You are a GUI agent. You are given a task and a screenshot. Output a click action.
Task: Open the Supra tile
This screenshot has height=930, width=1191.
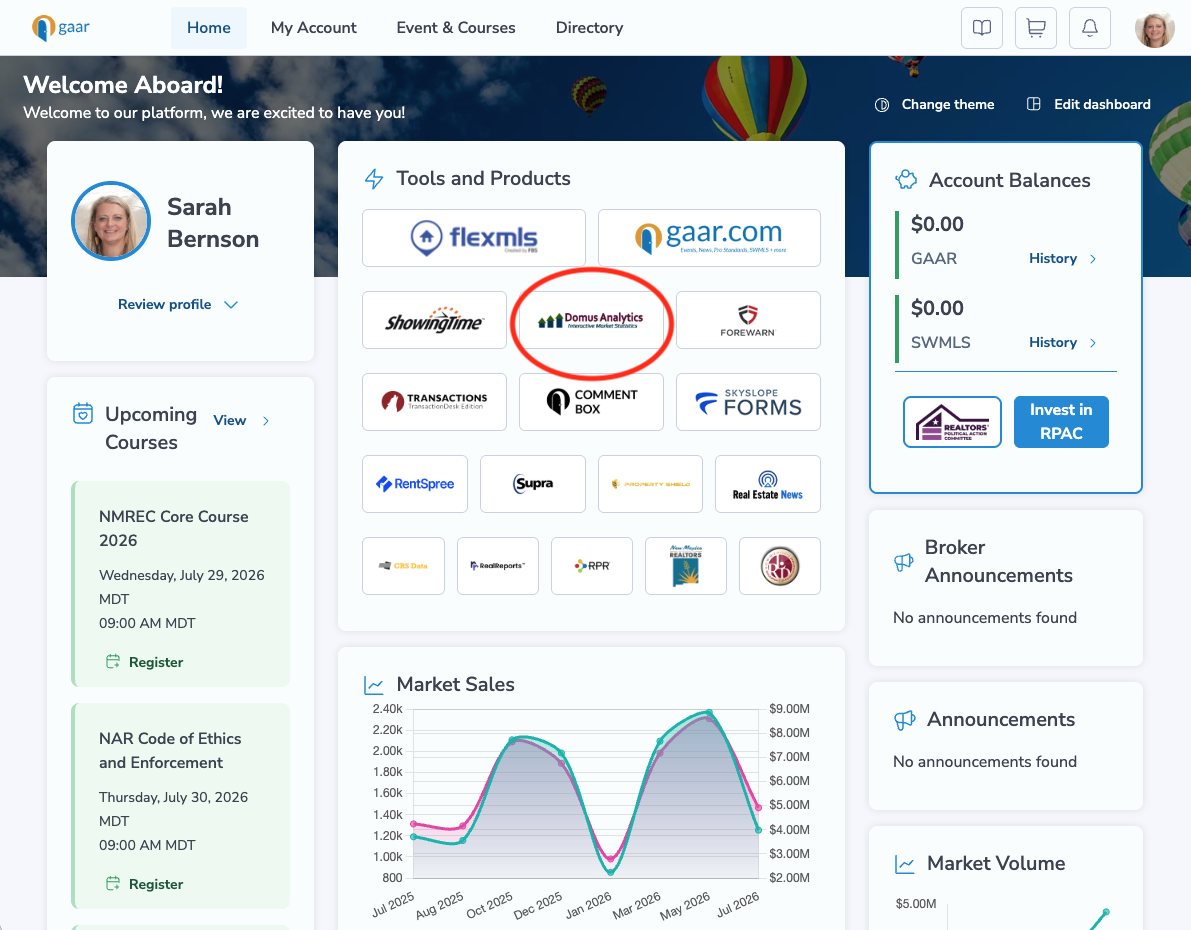pyautogui.click(x=532, y=484)
